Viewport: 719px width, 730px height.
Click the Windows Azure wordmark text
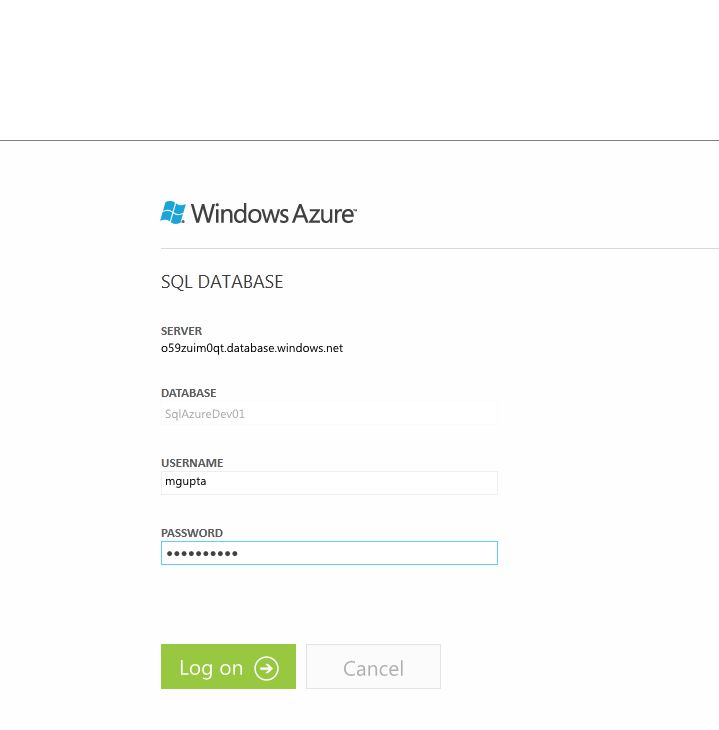coord(274,214)
